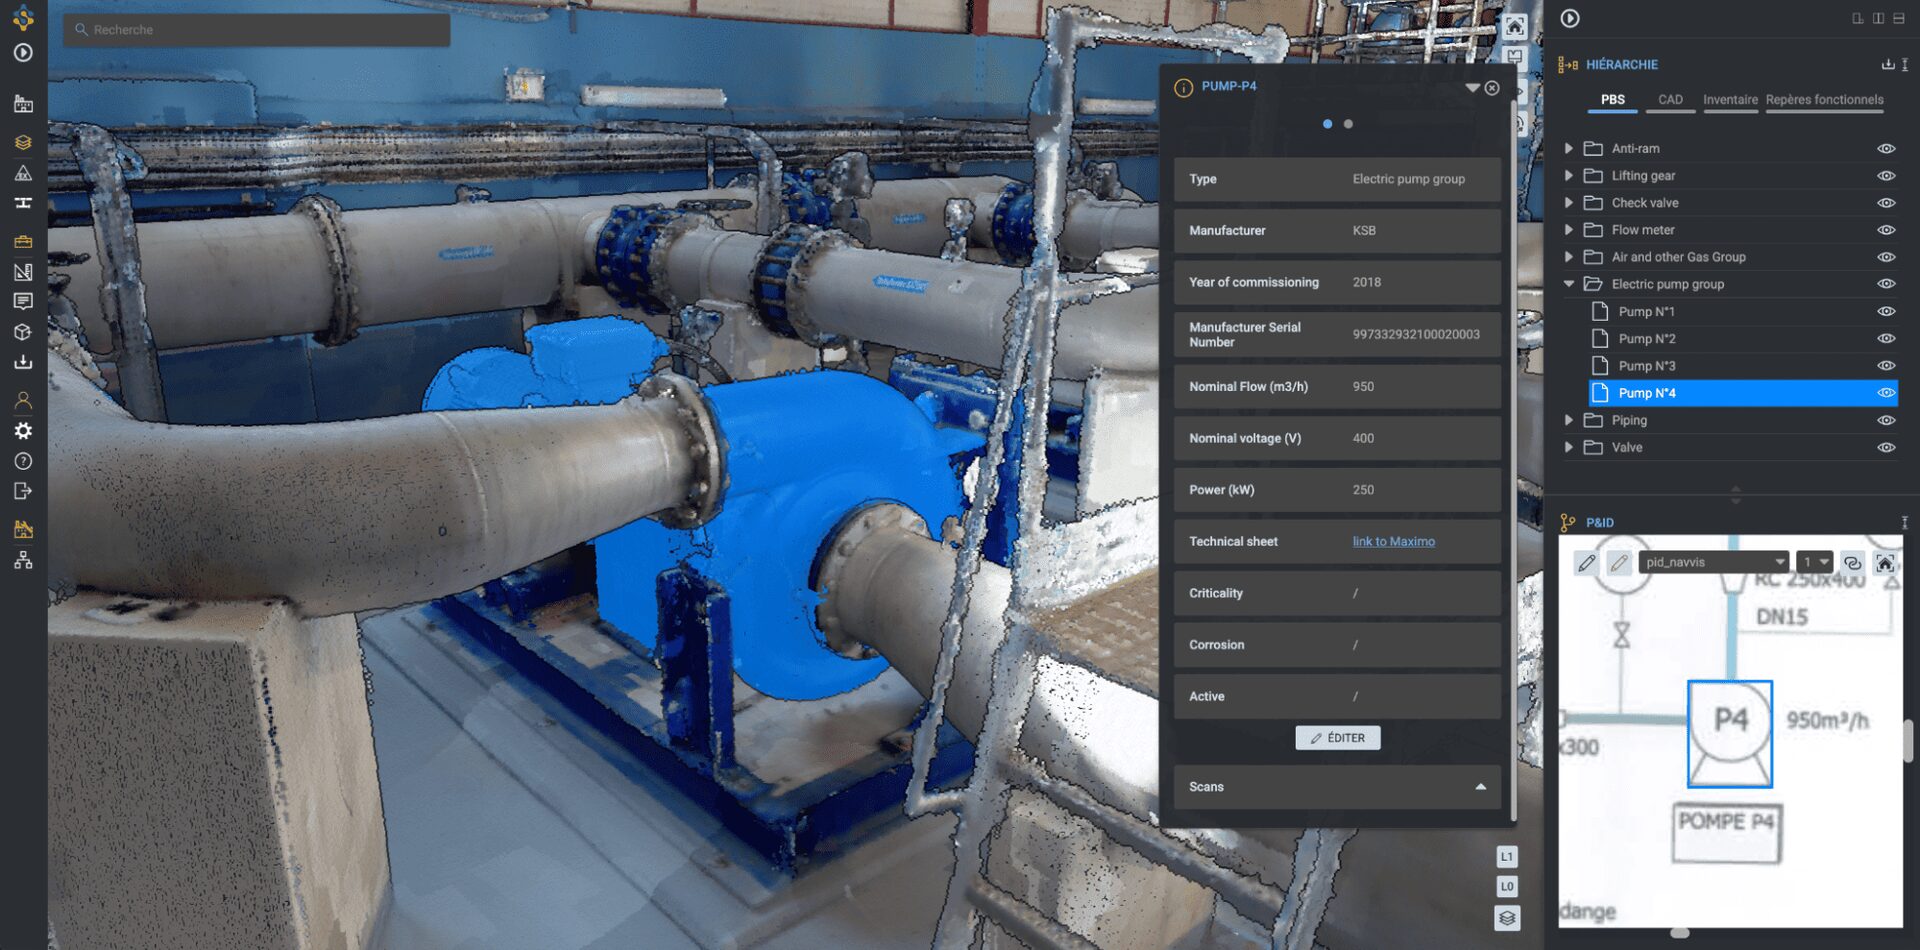This screenshot has width=1920, height=950.
Task: Open the pid_navvis dropdown
Action: click(1713, 563)
